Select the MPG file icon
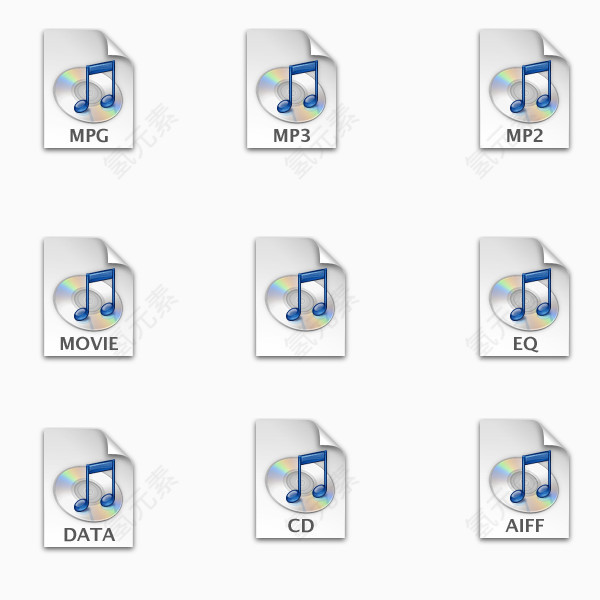This screenshot has width=600, height=600. pyautogui.click(x=88, y=89)
